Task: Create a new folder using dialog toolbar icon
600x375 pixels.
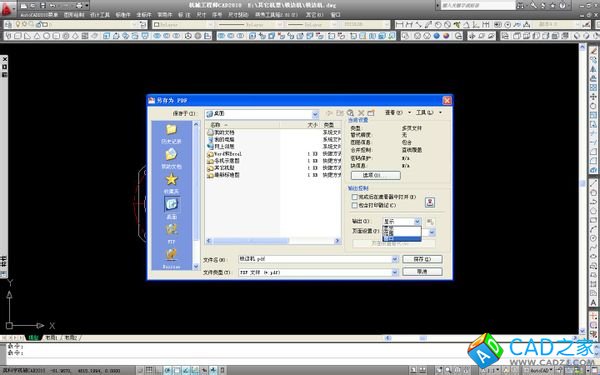Action: [370, 113]
